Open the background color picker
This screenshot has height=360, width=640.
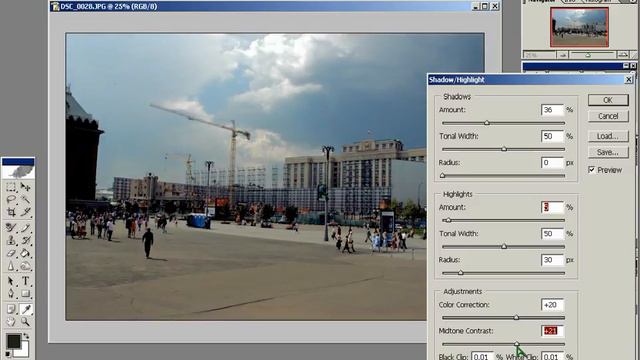[24, 350]
